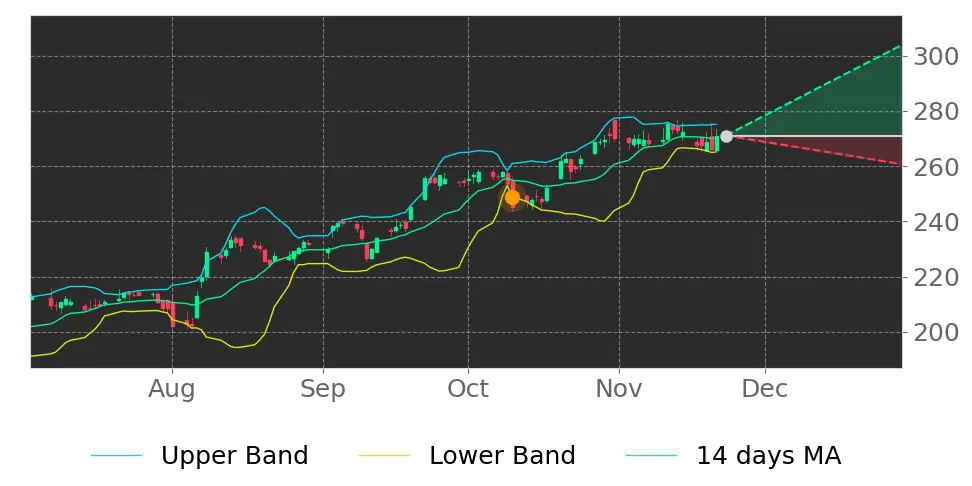The width and height of the screenshot is (972, 486).
Task: Click the green 14 days MA legend line
Action: (652, 456)
